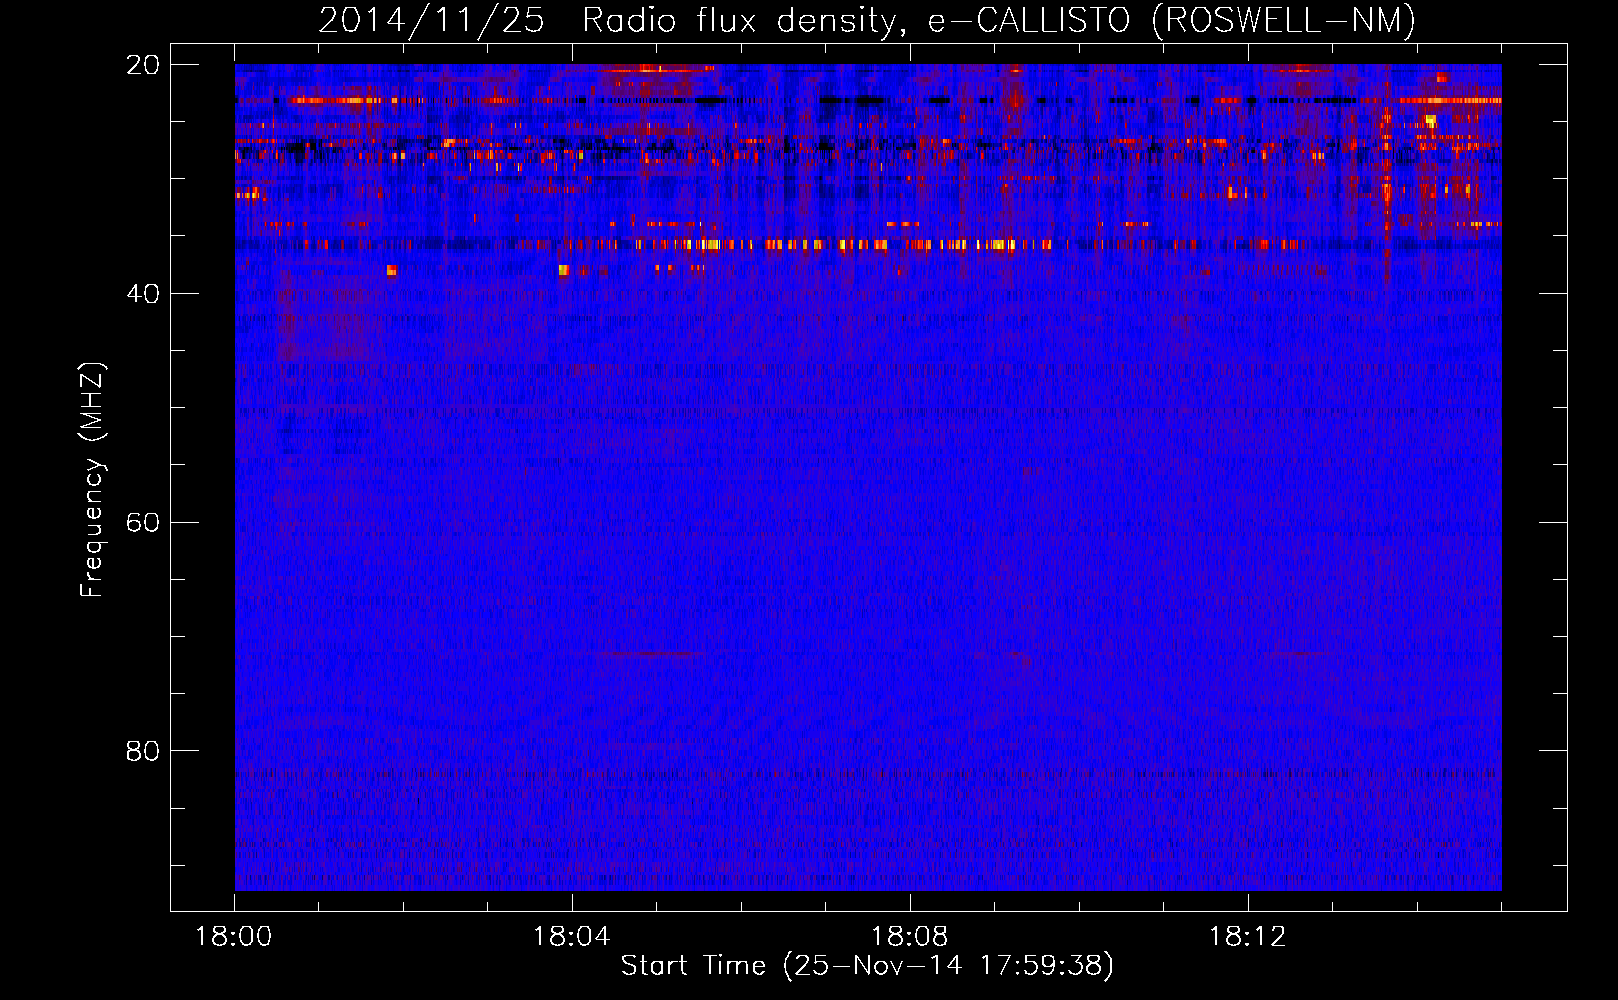This screenshot has height=1000, width=1618.
Task: Click the "Frequency (MHZ)" axis label
Action: (92, 480)
